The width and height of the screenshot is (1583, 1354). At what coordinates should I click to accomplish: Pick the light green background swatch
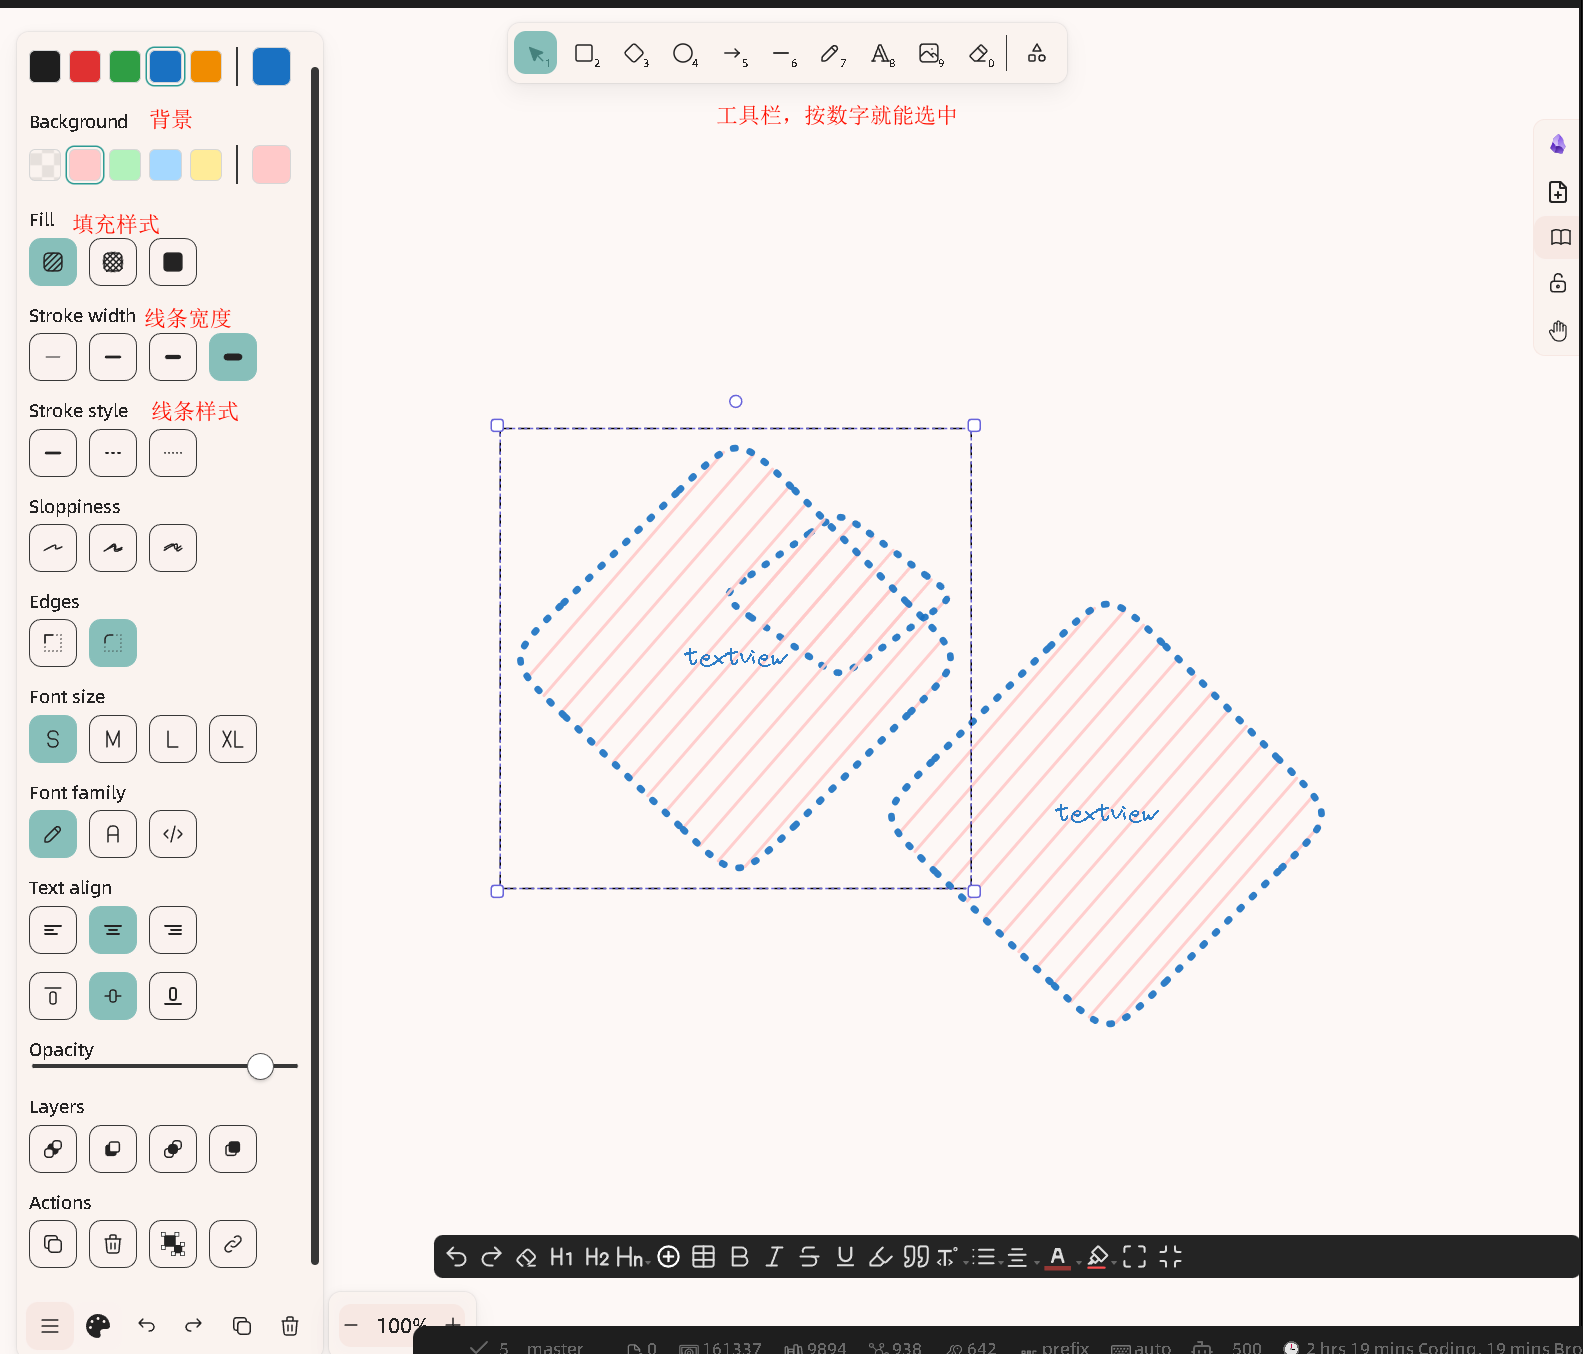[125, 165]
